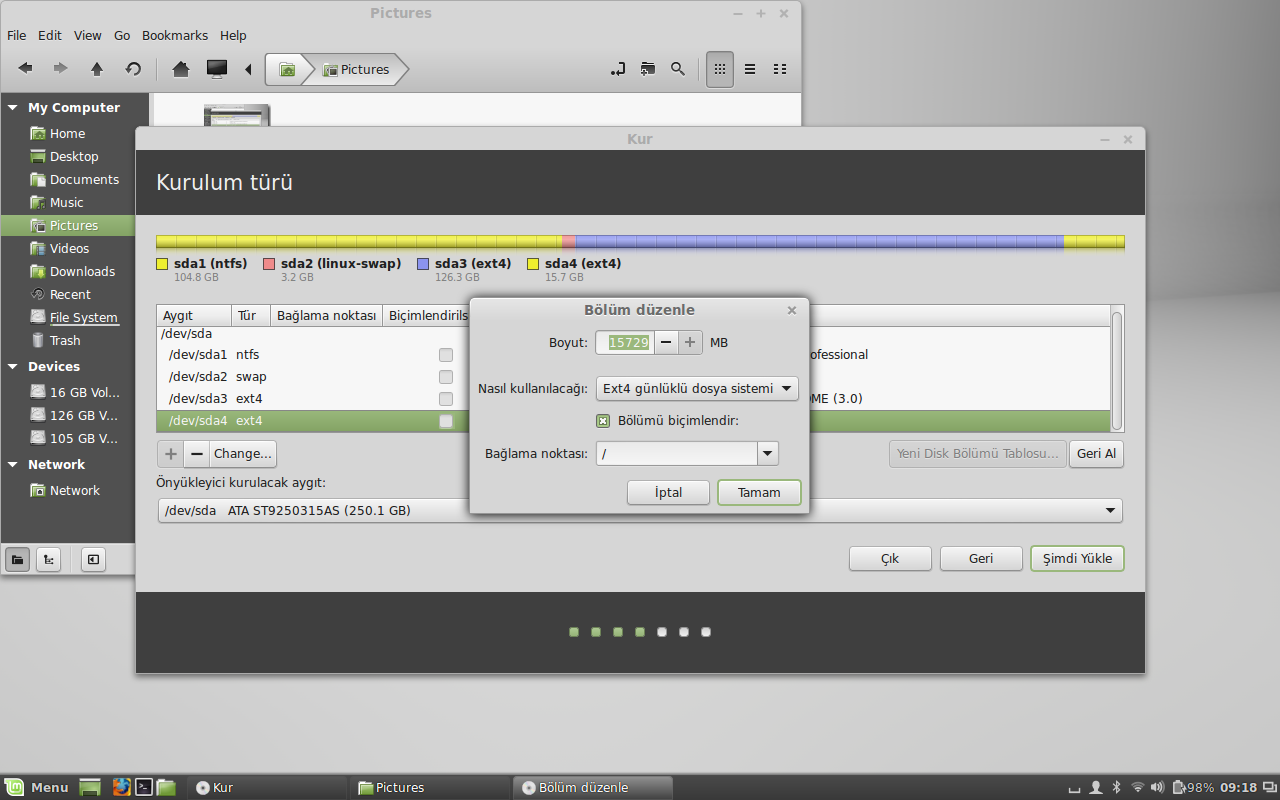
Task: Collapse My Computer sidebar section
Action: pos(13,107)
